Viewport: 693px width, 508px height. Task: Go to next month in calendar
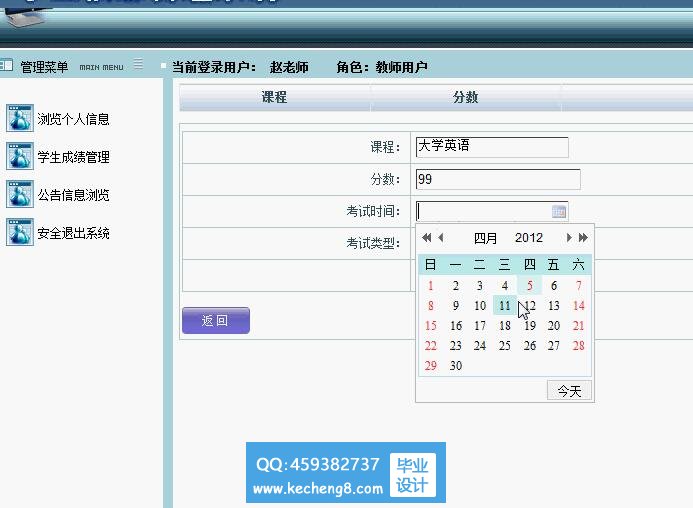(569, 238)
